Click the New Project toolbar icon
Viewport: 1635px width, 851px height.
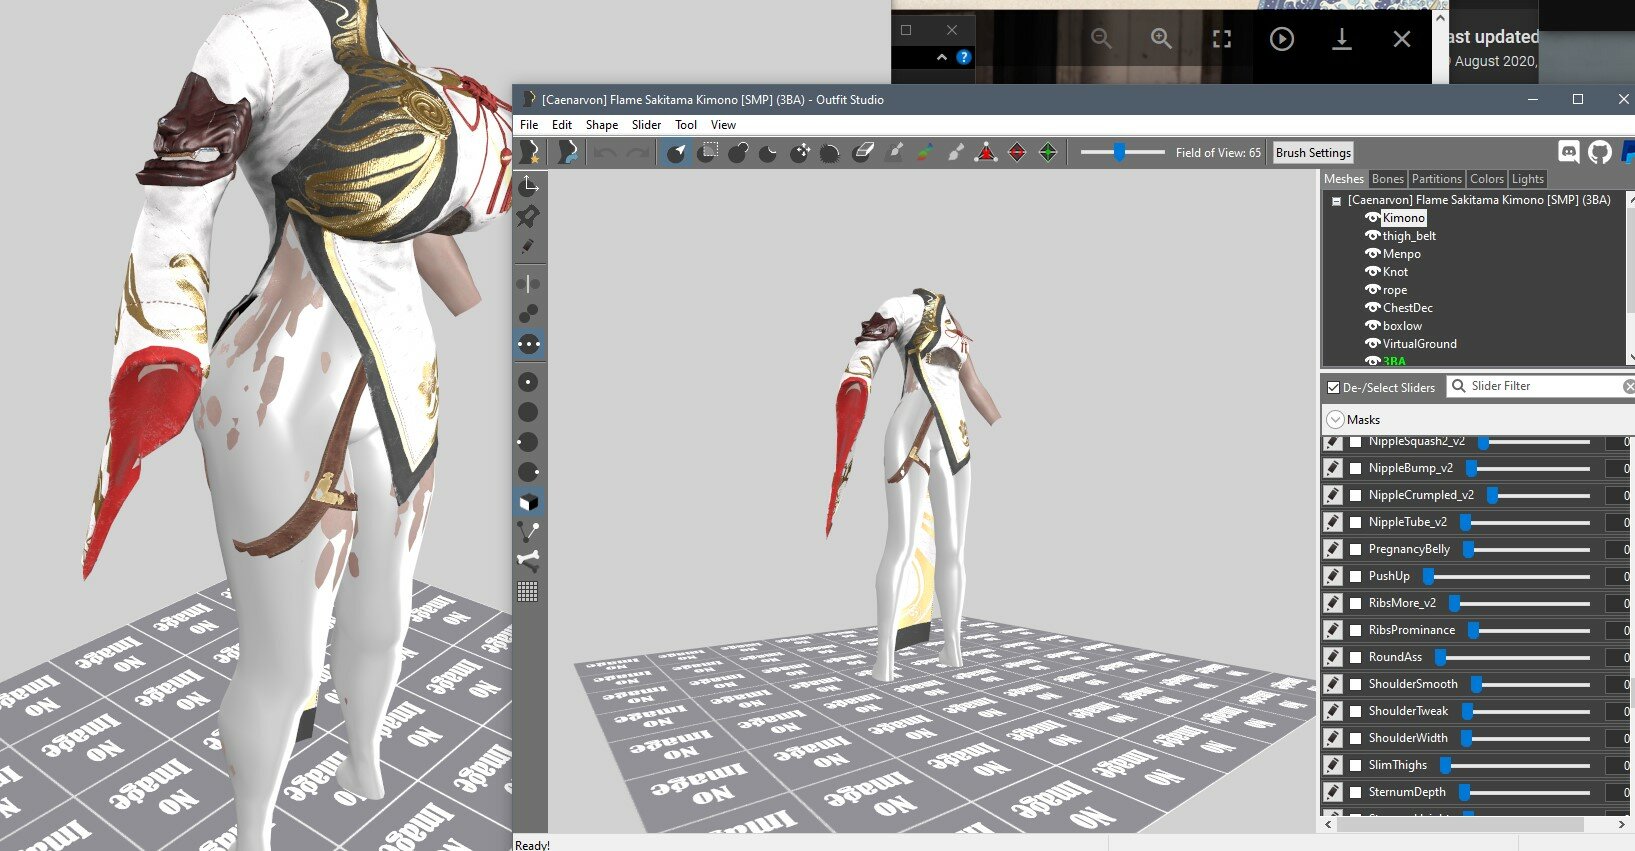coord(529,152)
